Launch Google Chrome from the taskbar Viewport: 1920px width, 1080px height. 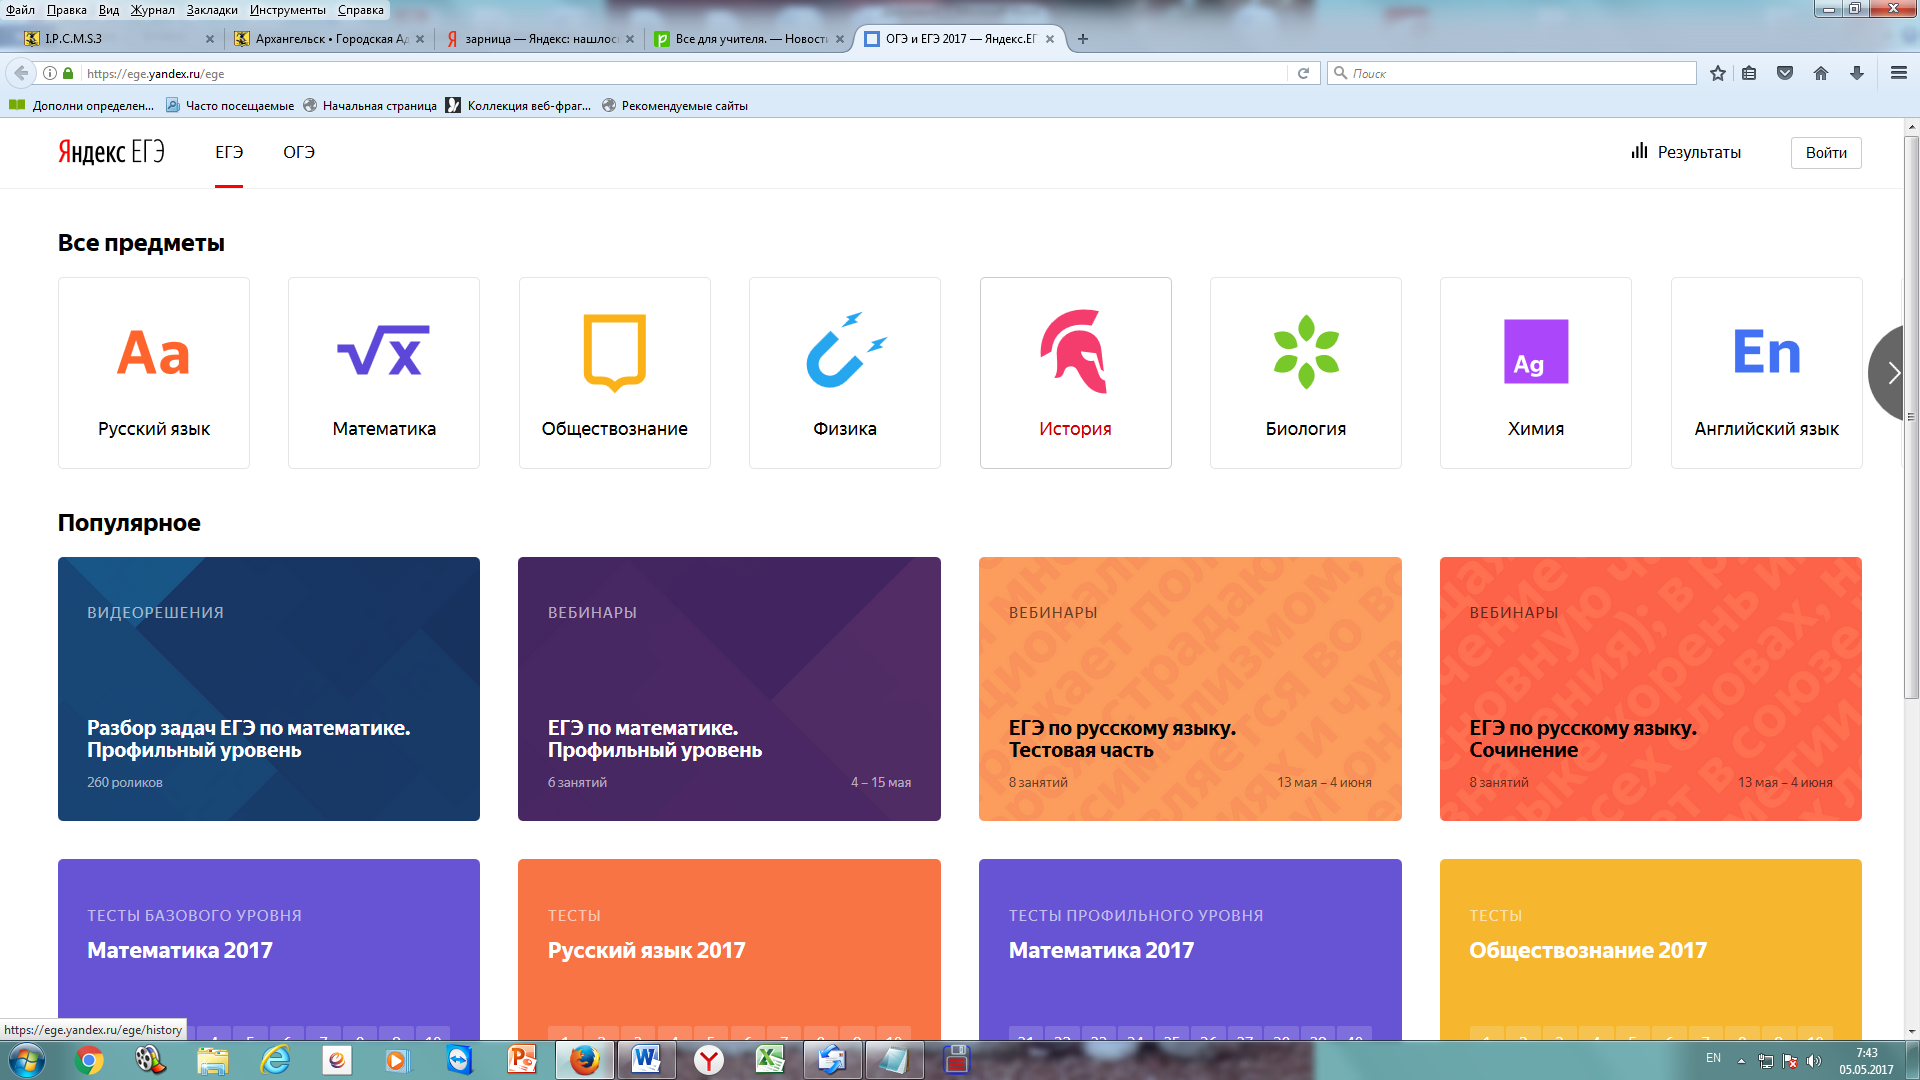point(89,1060)
